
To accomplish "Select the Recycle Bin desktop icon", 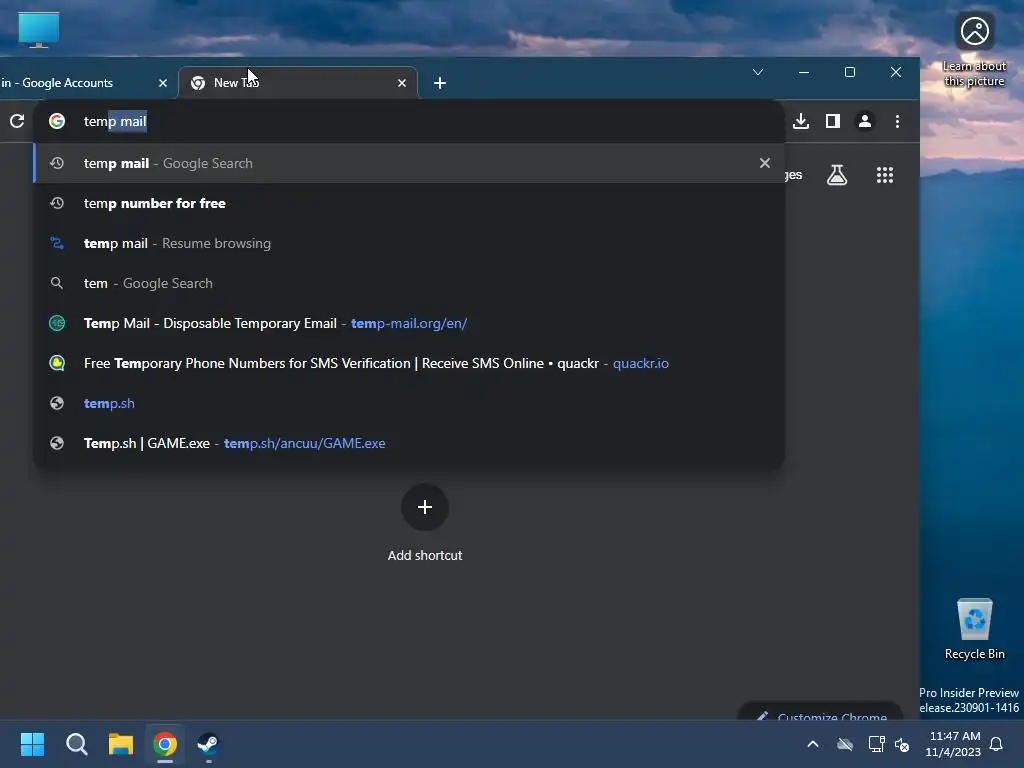I will tap(974, 630).
